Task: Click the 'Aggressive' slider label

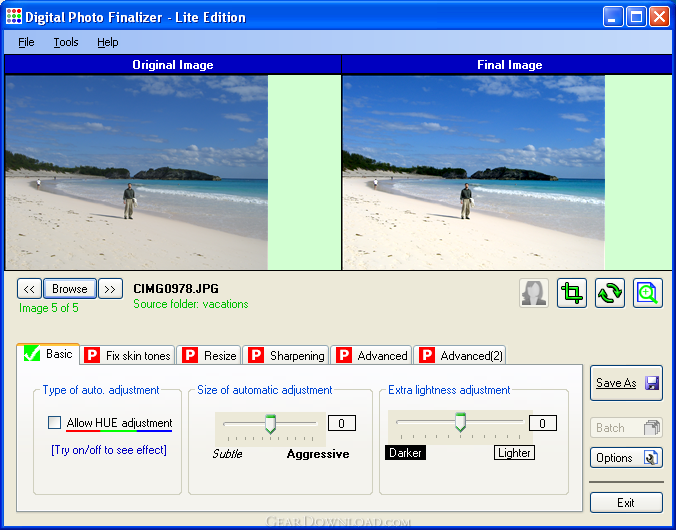Action: (x=318, y=454)
